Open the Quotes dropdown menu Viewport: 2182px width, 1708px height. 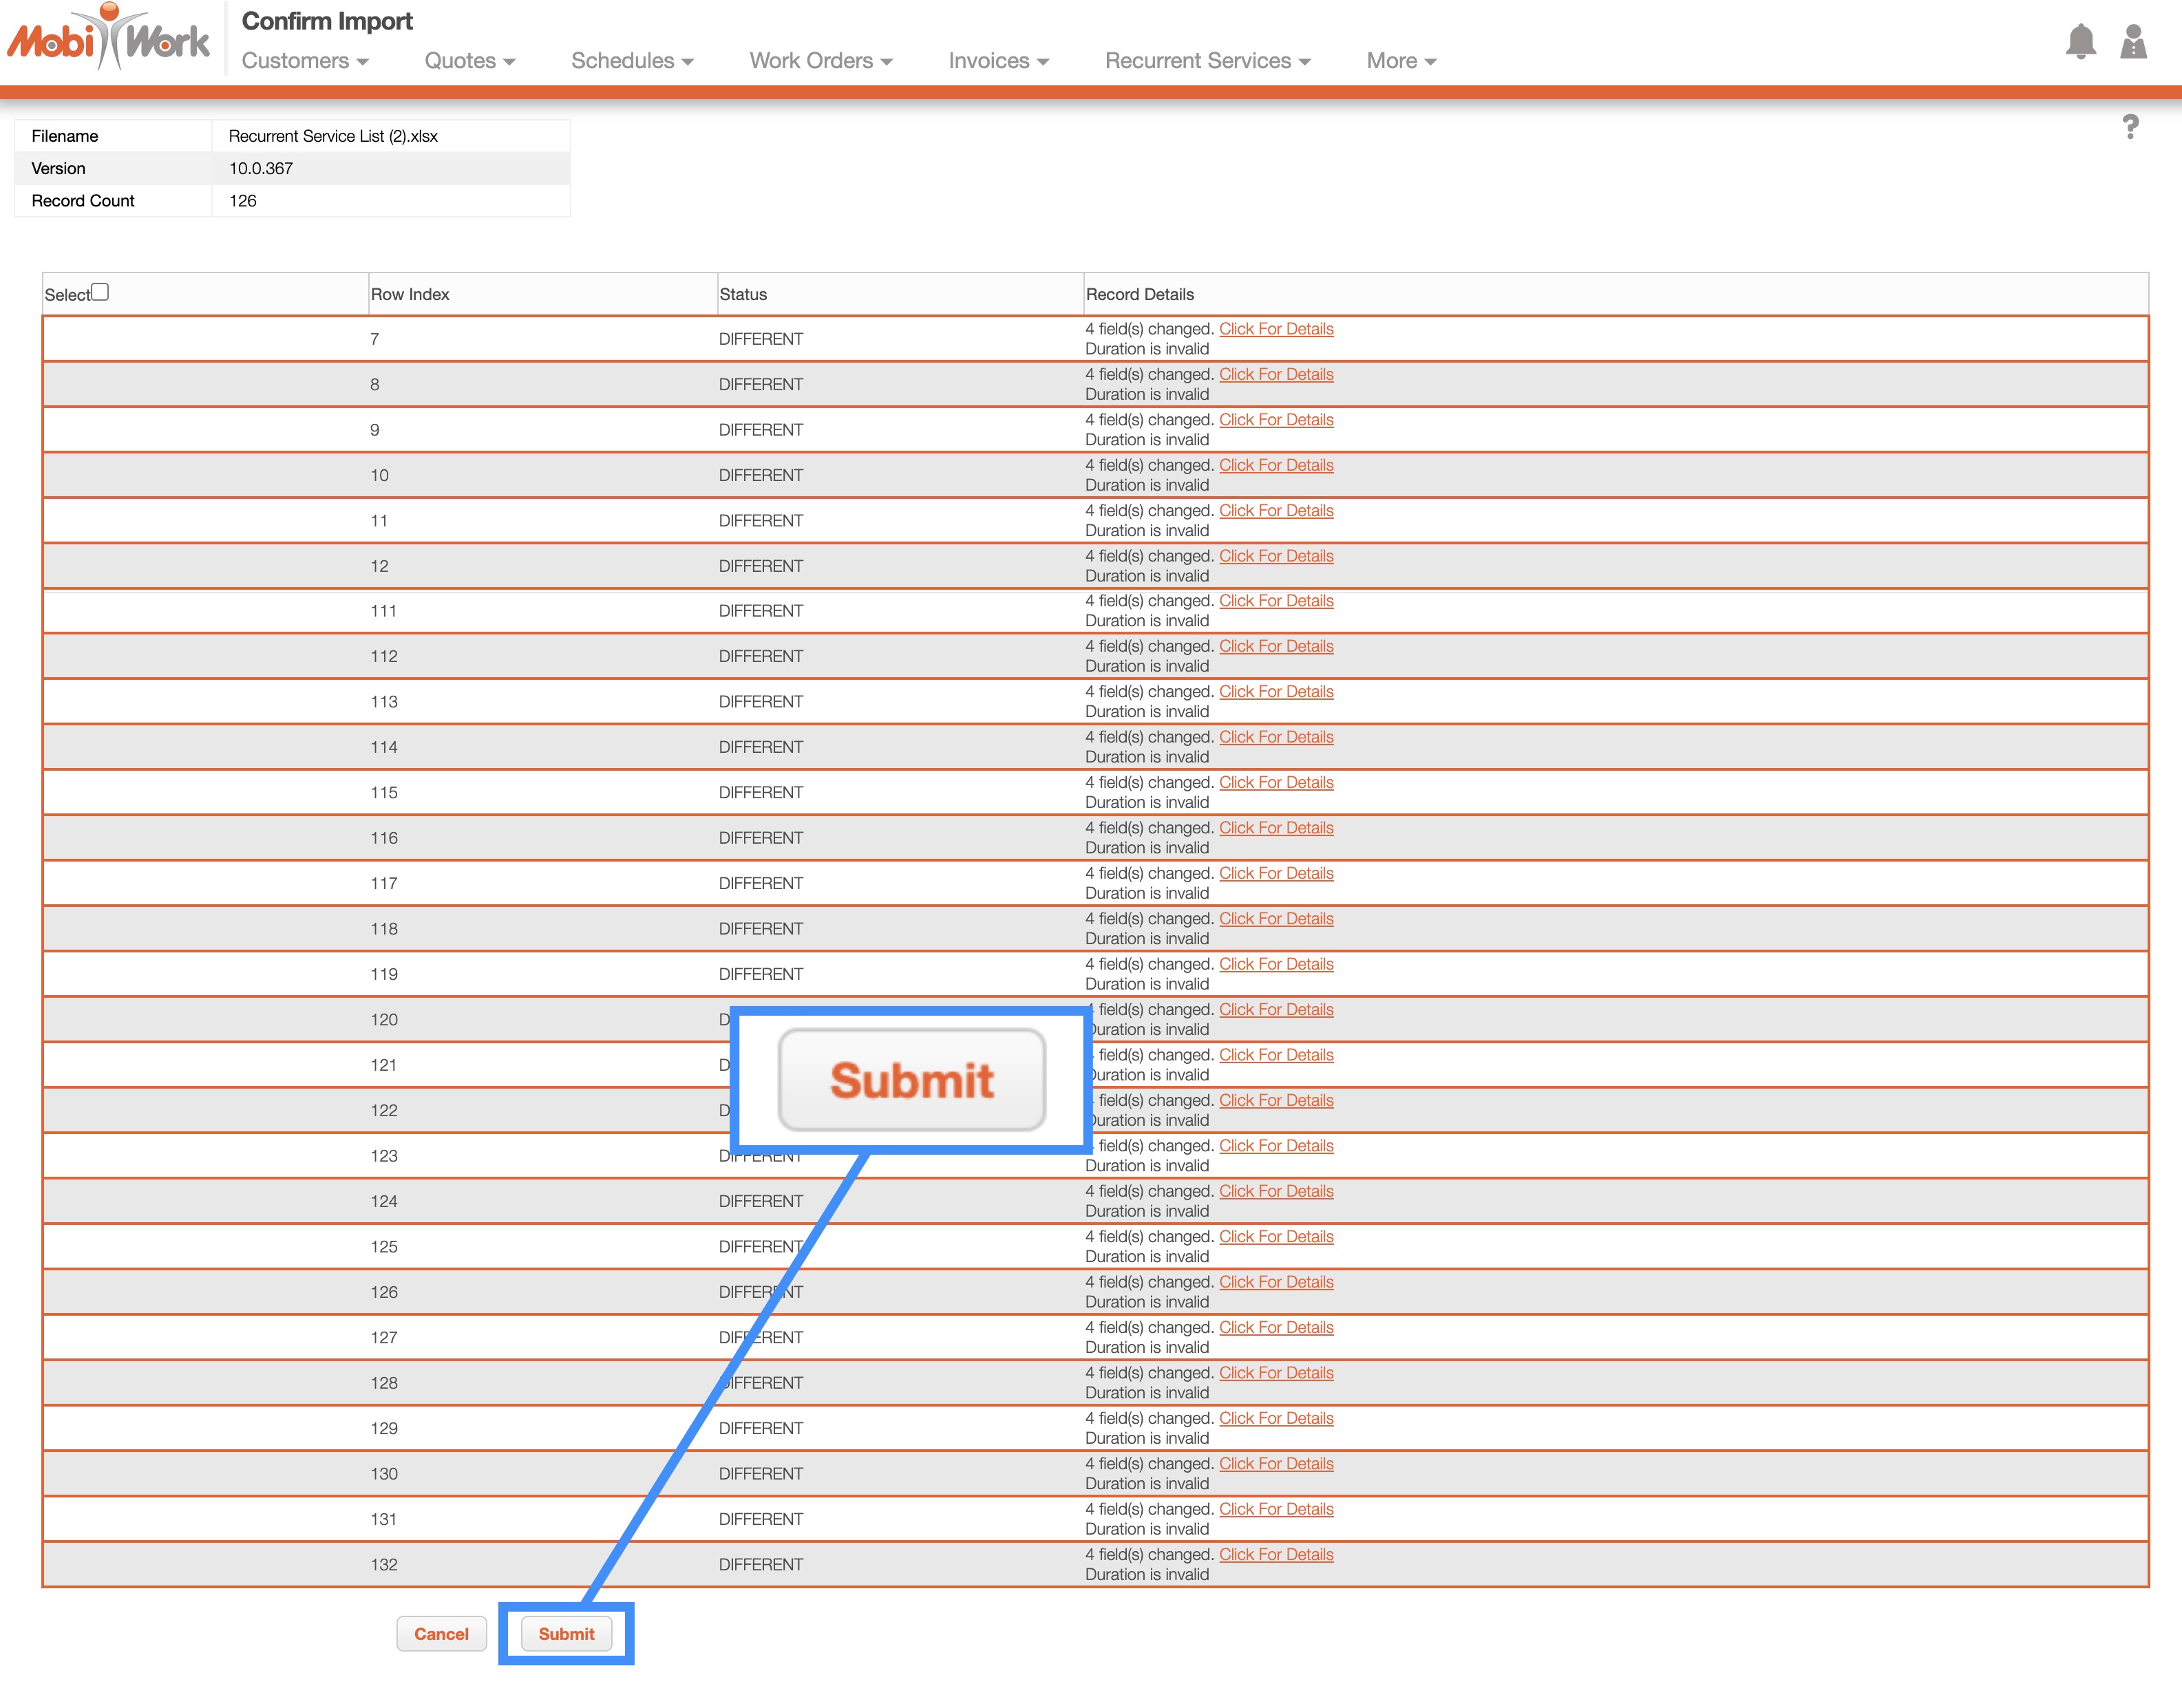(x=469, y=61)
